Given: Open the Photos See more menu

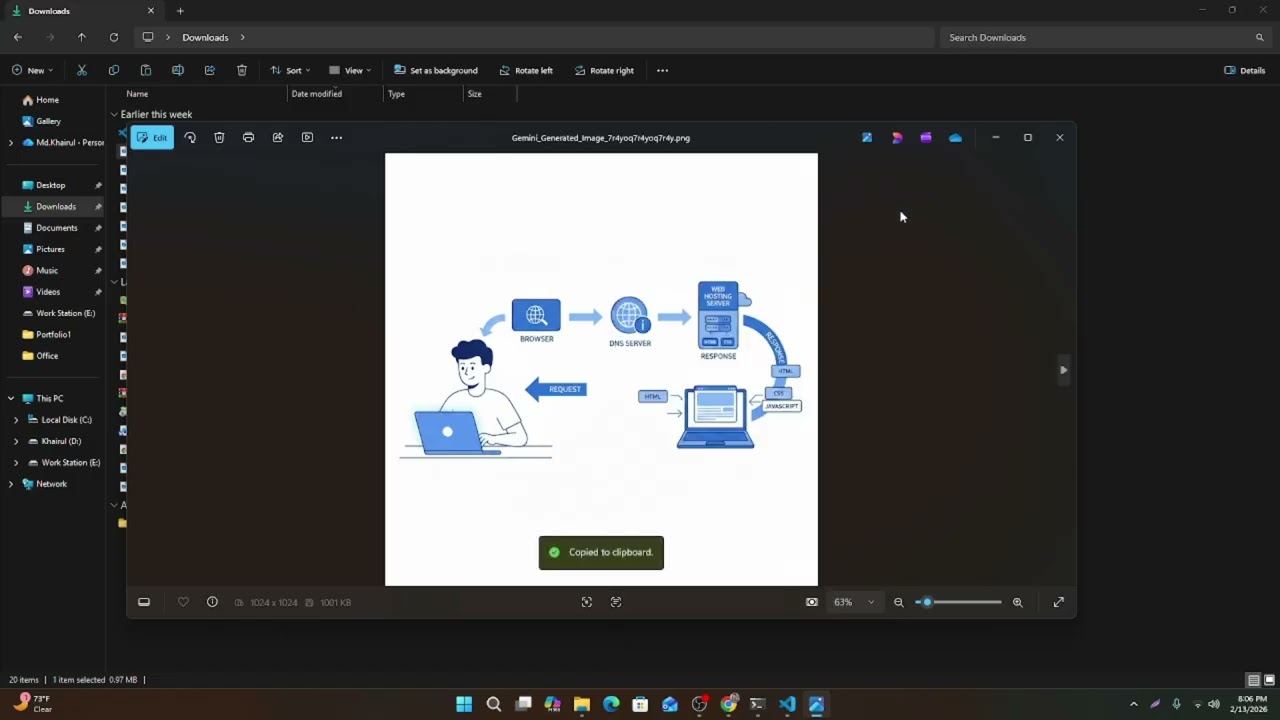Looking at the screenshot, I should 336,138.
